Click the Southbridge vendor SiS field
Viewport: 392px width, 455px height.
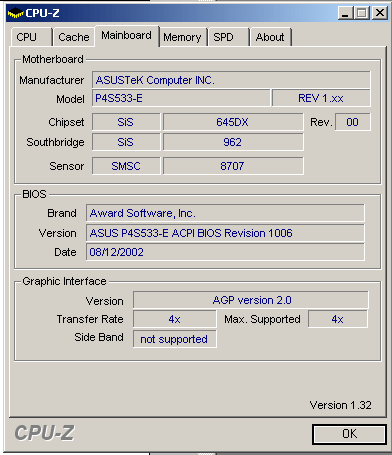(x=126, y=142)
